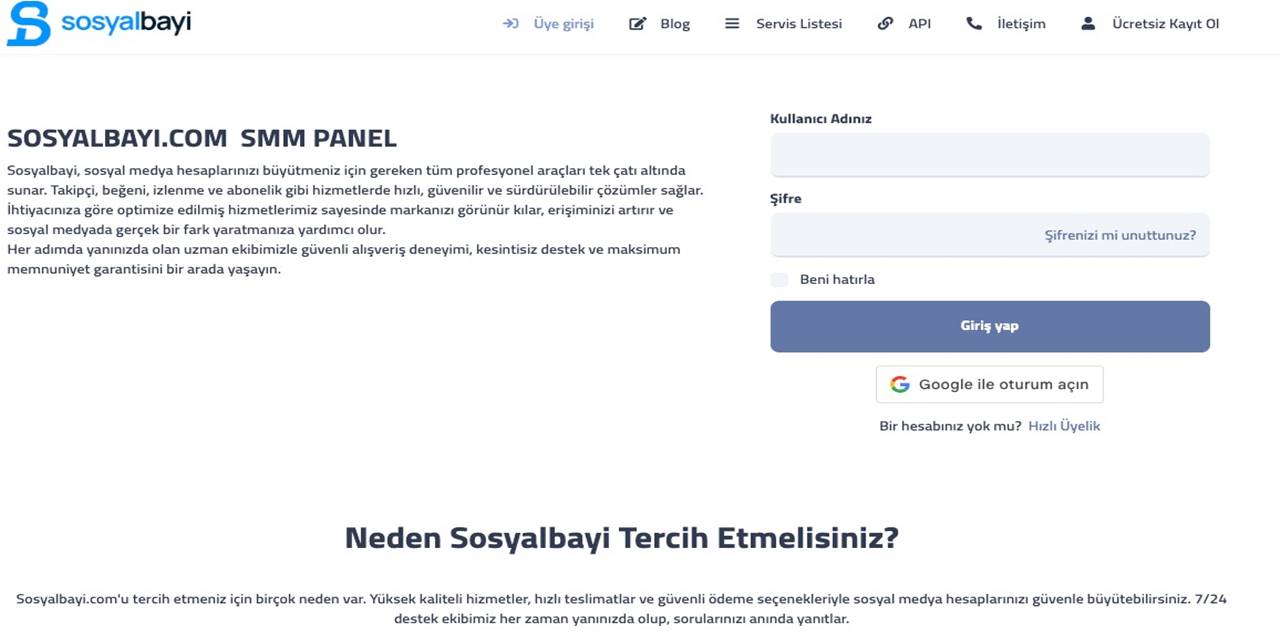Go to the API documentation page
The image size is (1280, 640).
(x=919, y=23)
